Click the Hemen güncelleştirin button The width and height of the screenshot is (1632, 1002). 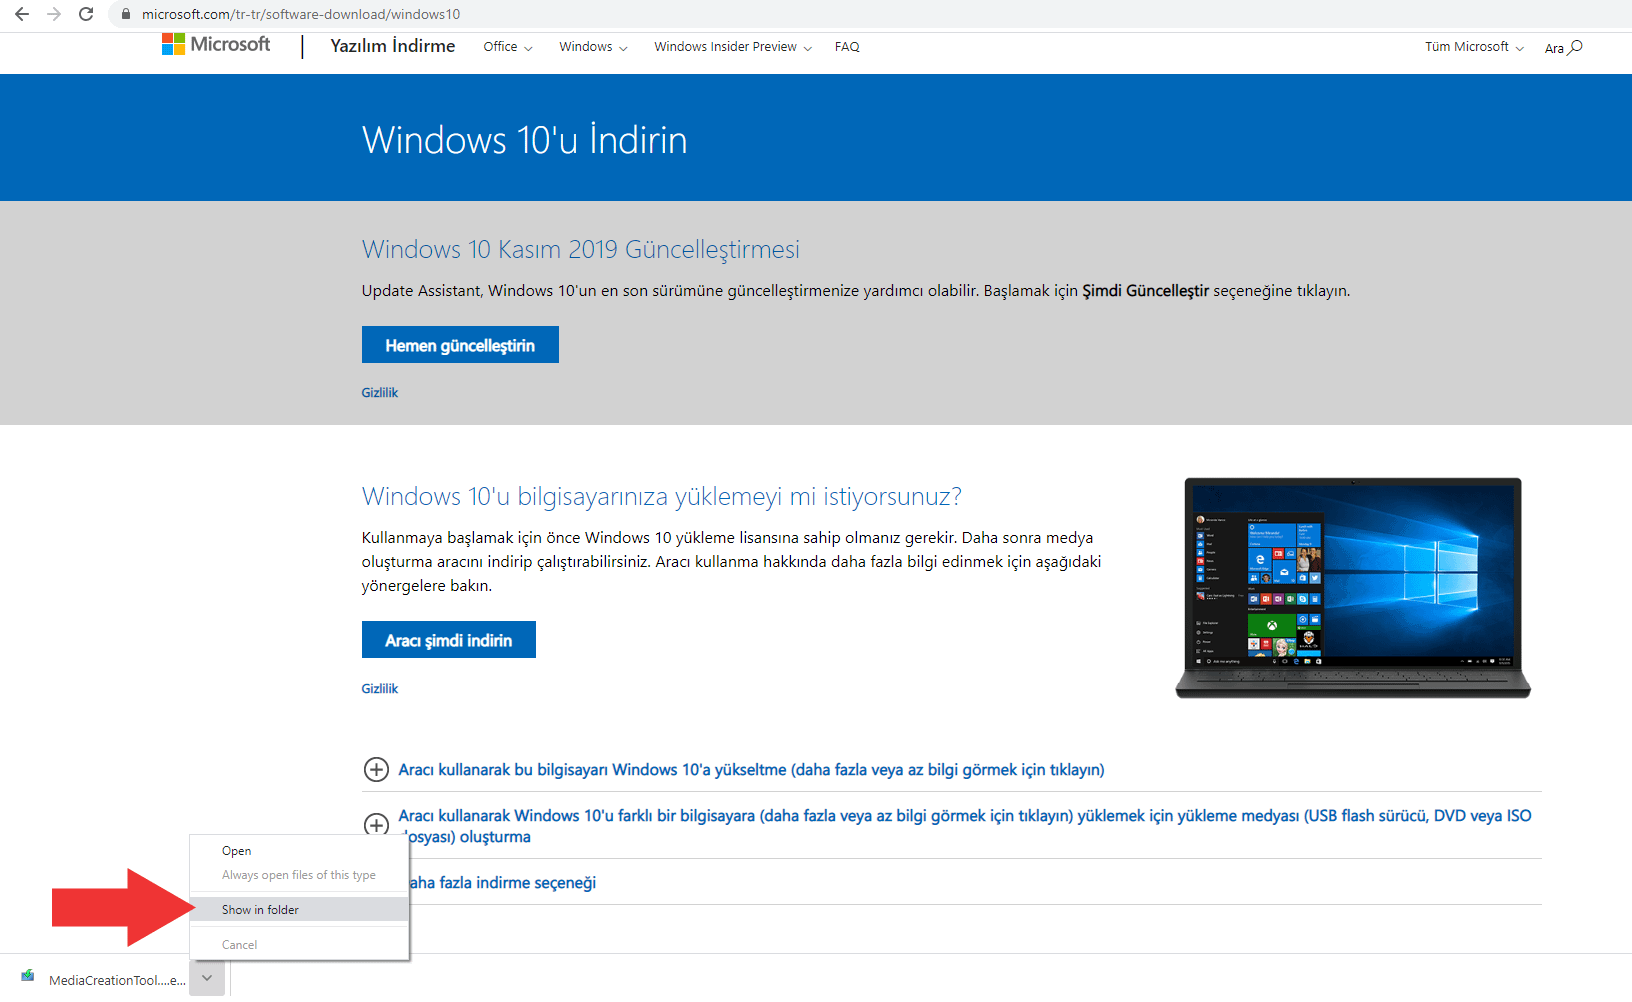[460, 345]
